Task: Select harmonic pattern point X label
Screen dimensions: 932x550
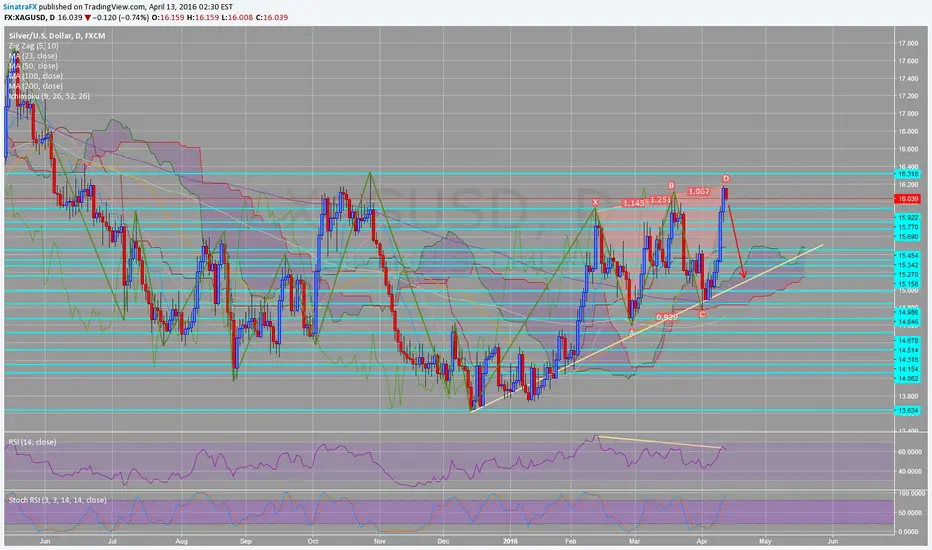Action: [x=595, y=203]
